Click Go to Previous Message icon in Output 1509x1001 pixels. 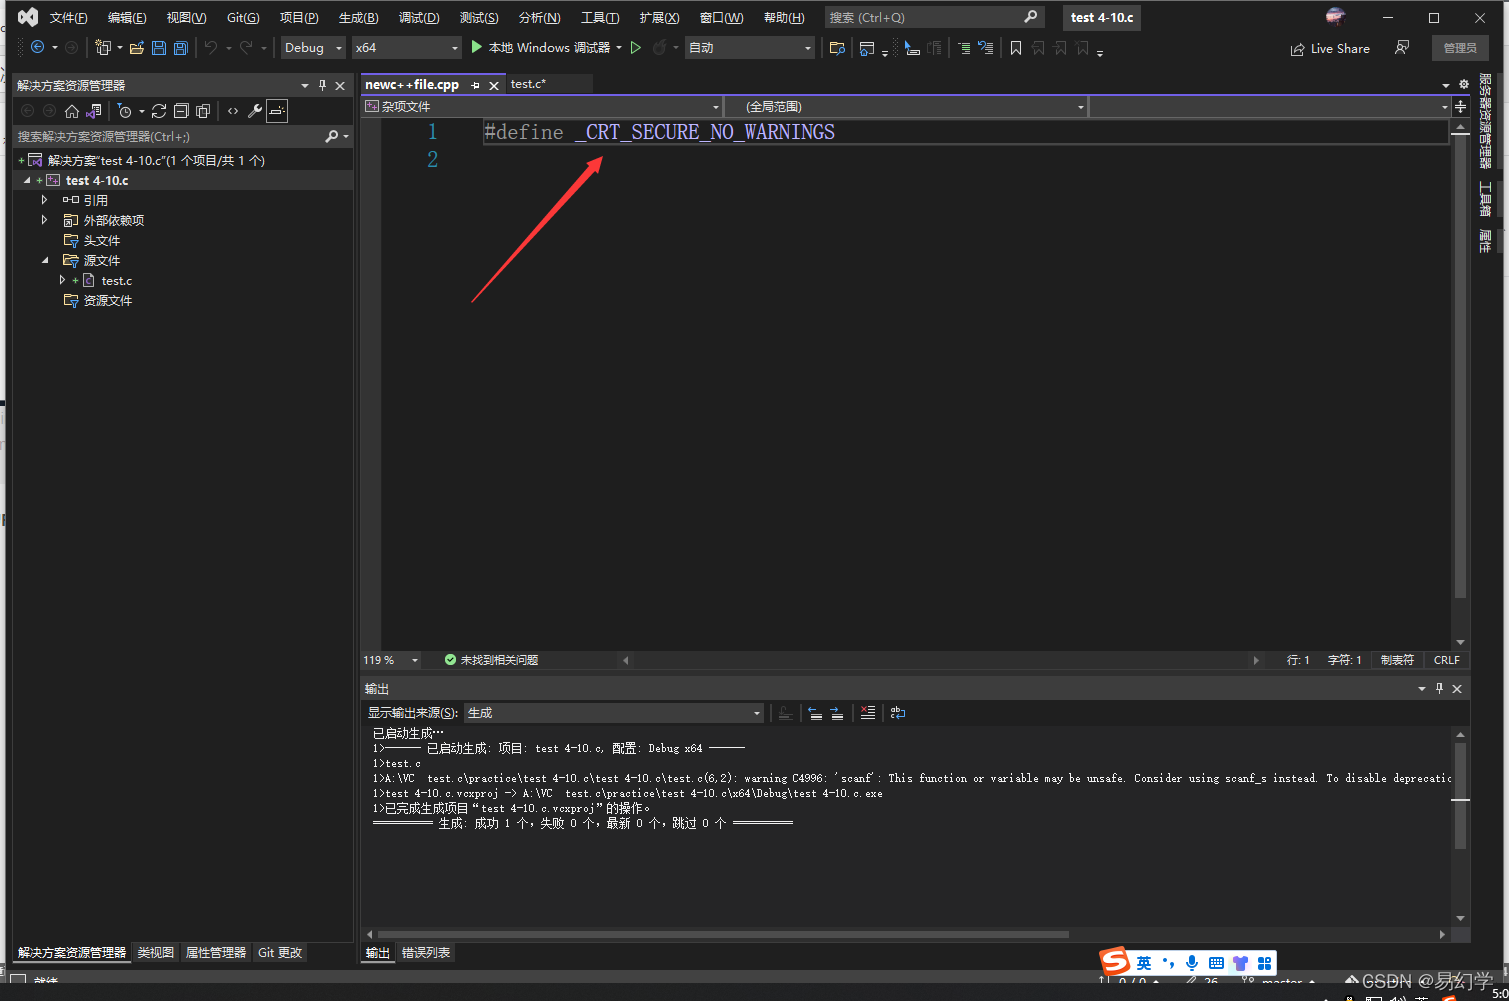point(815,713)
